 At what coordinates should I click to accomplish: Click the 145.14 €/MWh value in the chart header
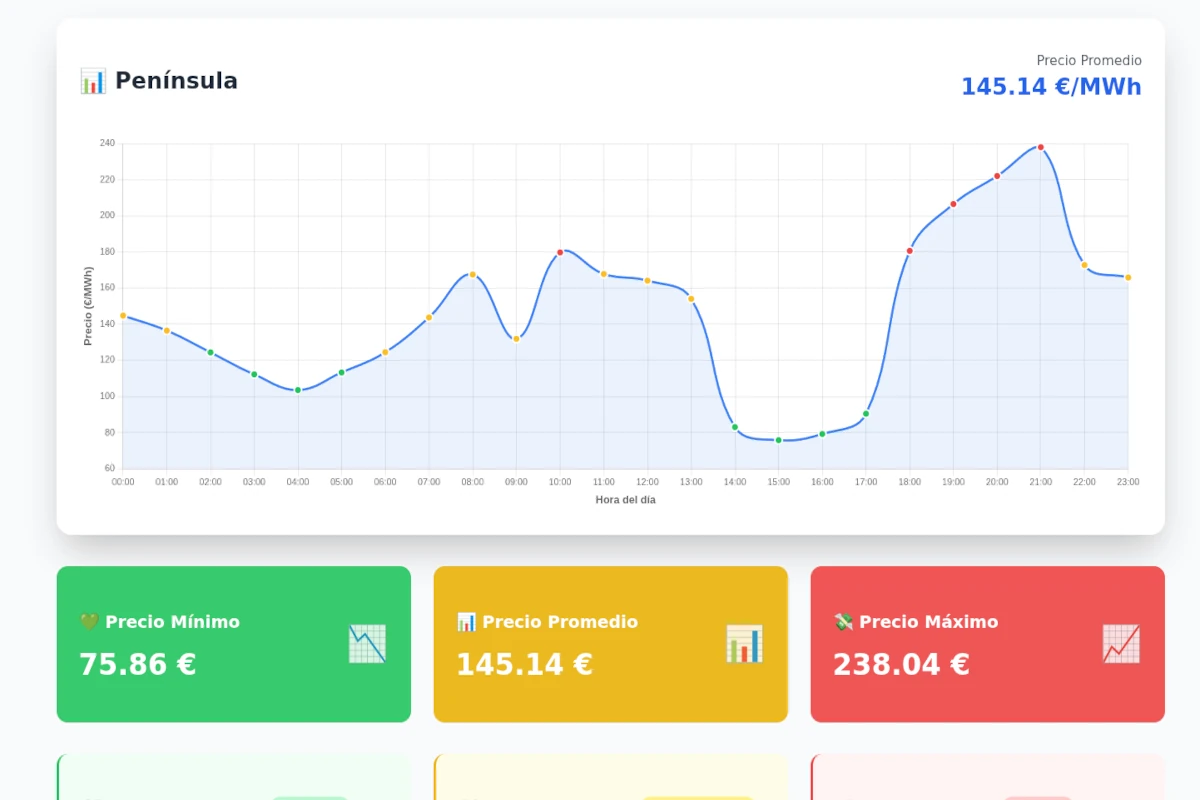point(1051,87)
